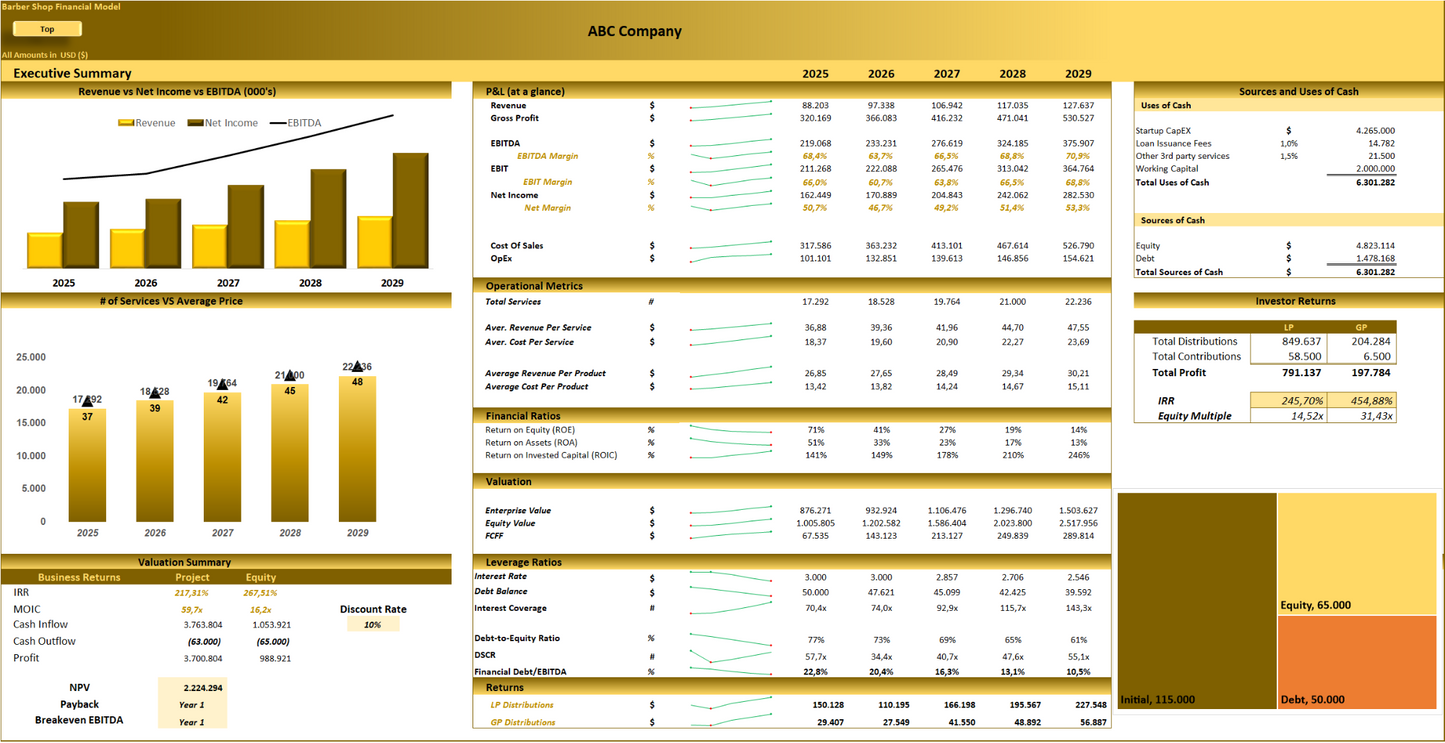Select the Payback Year 1 cell
Screen dimensions: 1445x743
coord(191,705)
